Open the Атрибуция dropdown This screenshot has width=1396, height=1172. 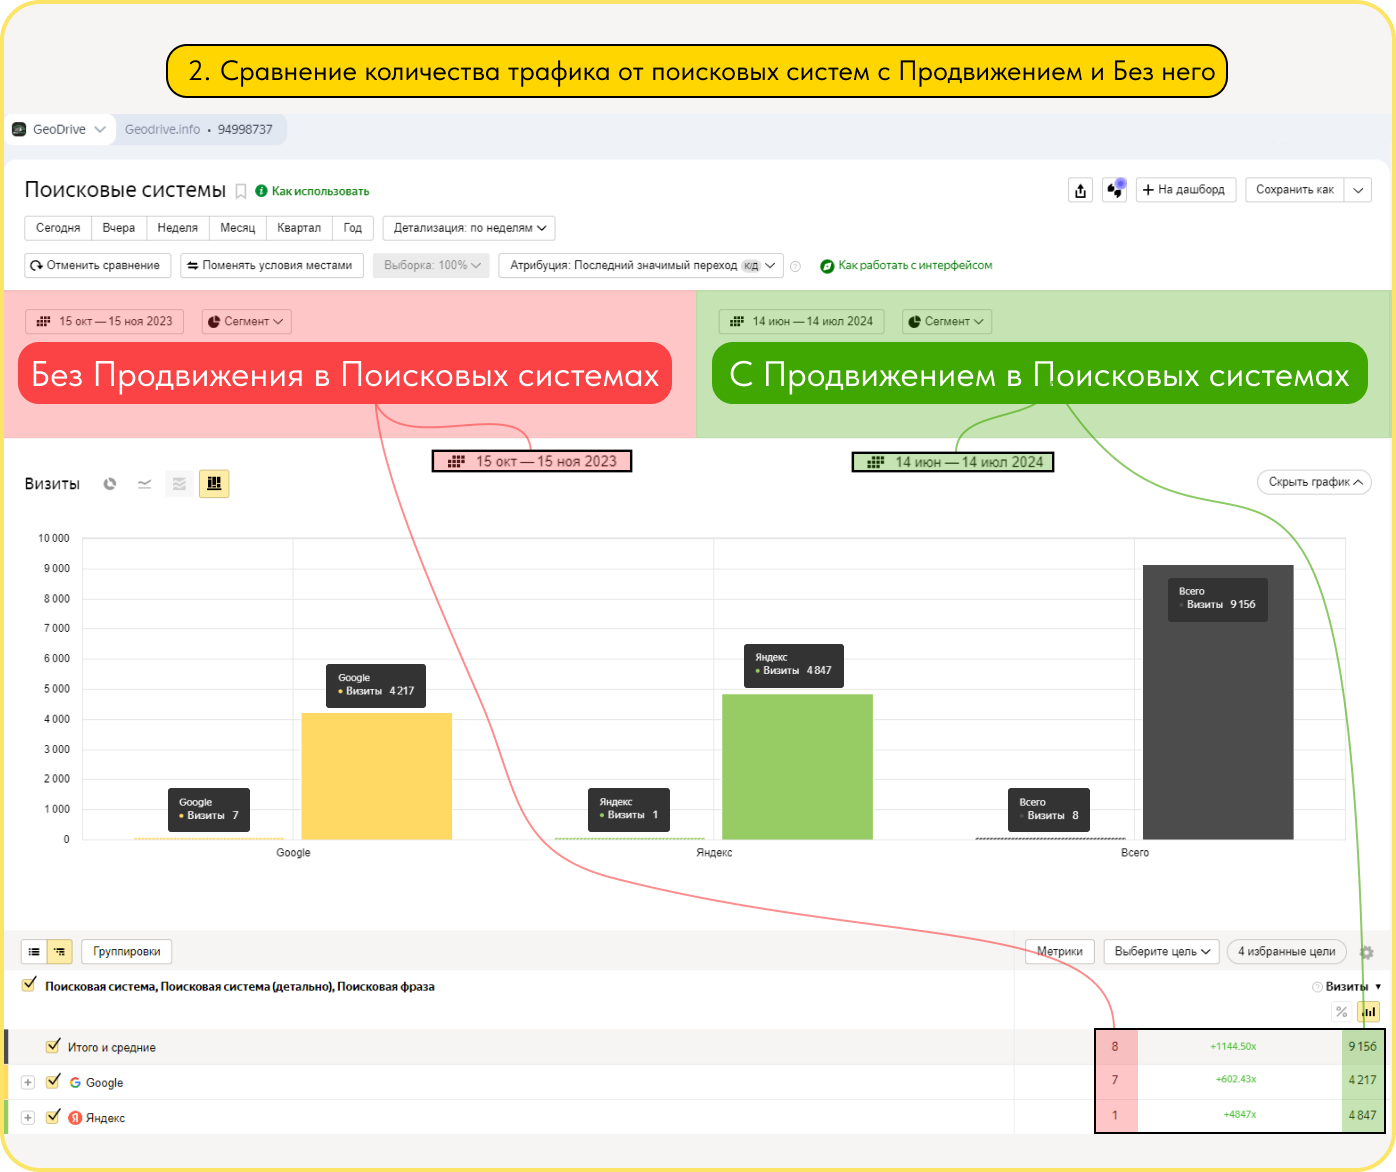point(641,265)
